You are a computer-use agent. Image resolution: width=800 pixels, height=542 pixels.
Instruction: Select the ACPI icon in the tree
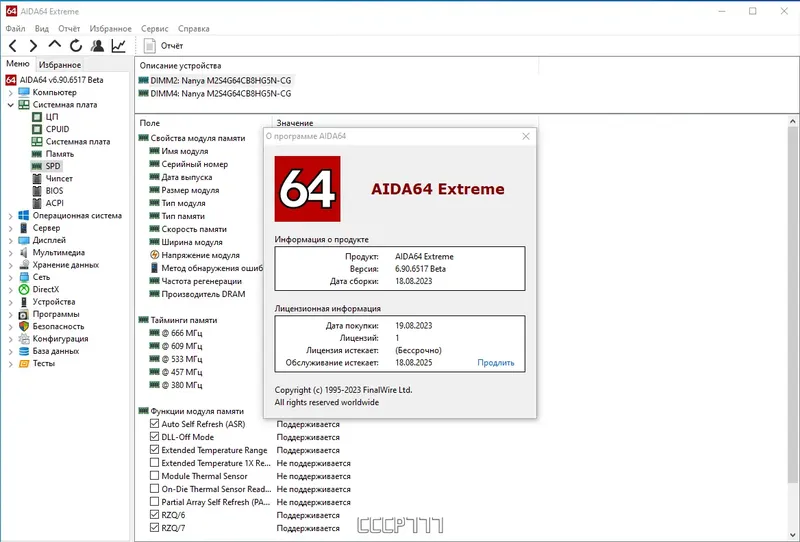tap(37, 203)
